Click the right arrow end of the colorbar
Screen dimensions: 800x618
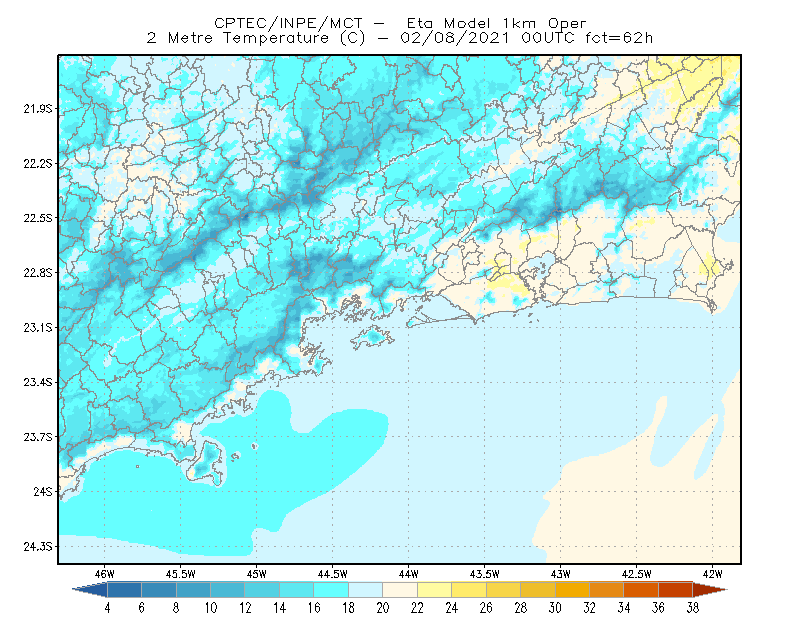pos(710,590)
